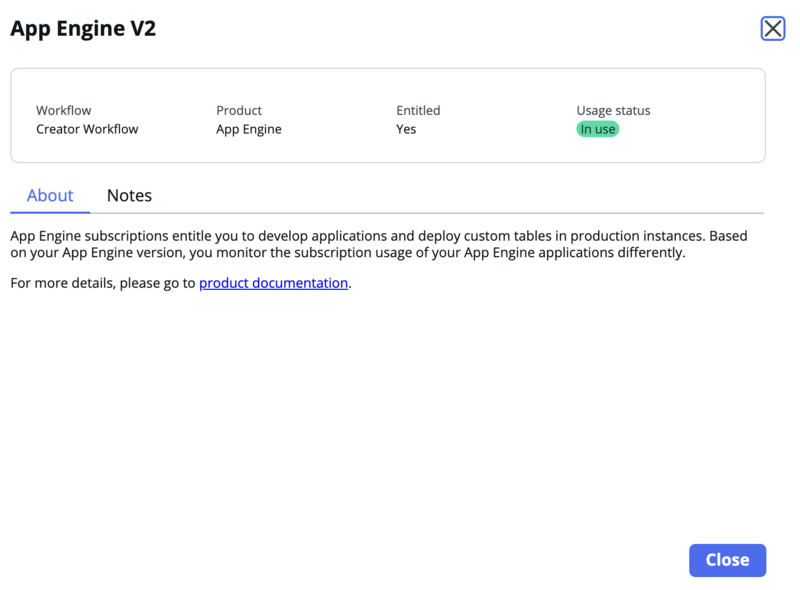Screen dimensions: 800x590
Task: Select the Creator Workflow value
Action: click(87, 129)
